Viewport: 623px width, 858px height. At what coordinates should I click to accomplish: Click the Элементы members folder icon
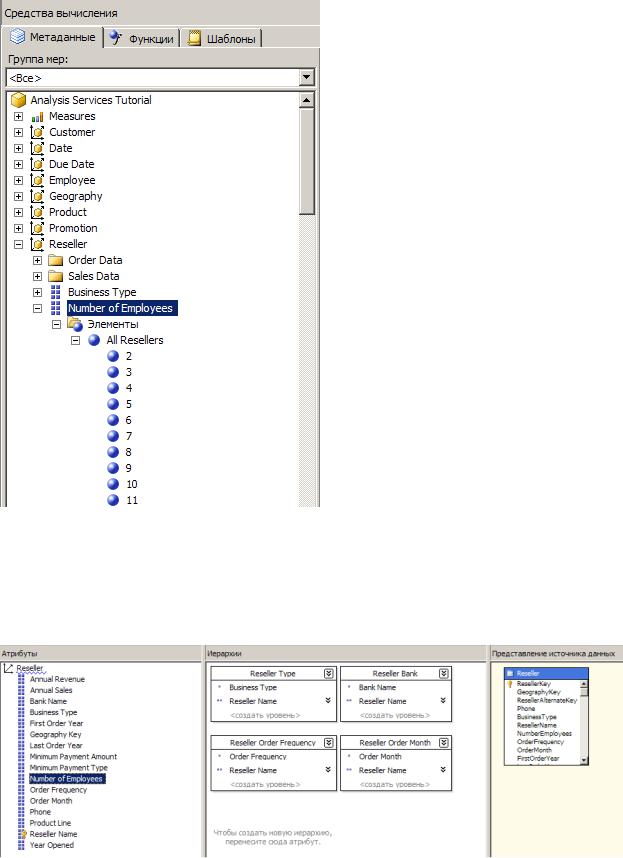[75, 324]
